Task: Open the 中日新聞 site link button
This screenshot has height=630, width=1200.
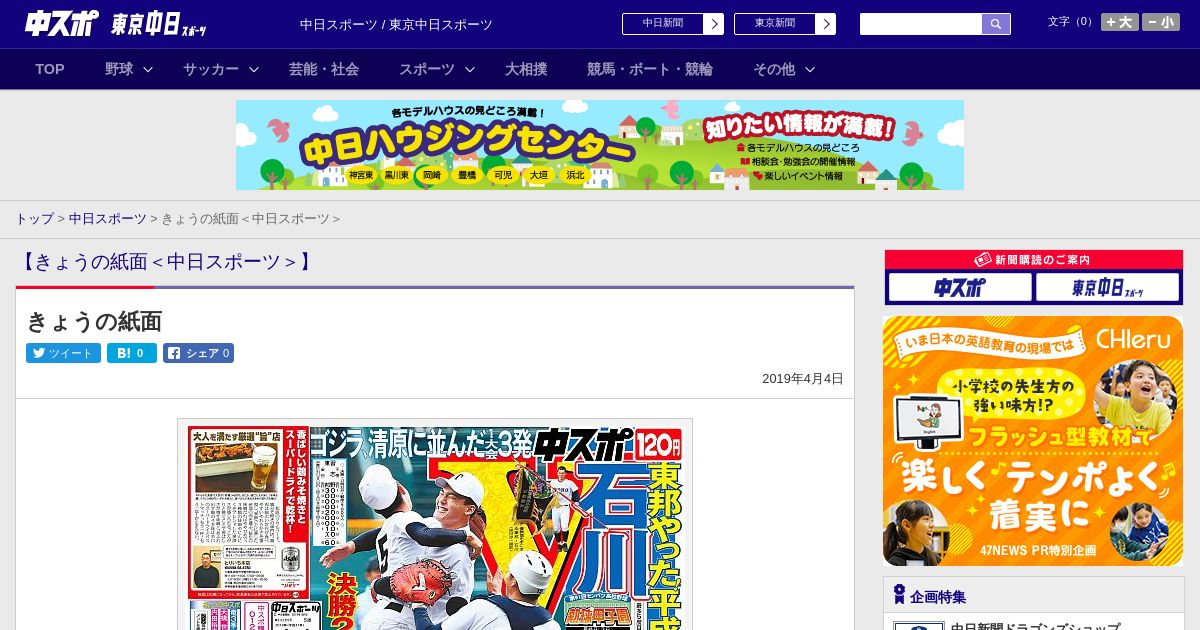Action: point(663,24)
